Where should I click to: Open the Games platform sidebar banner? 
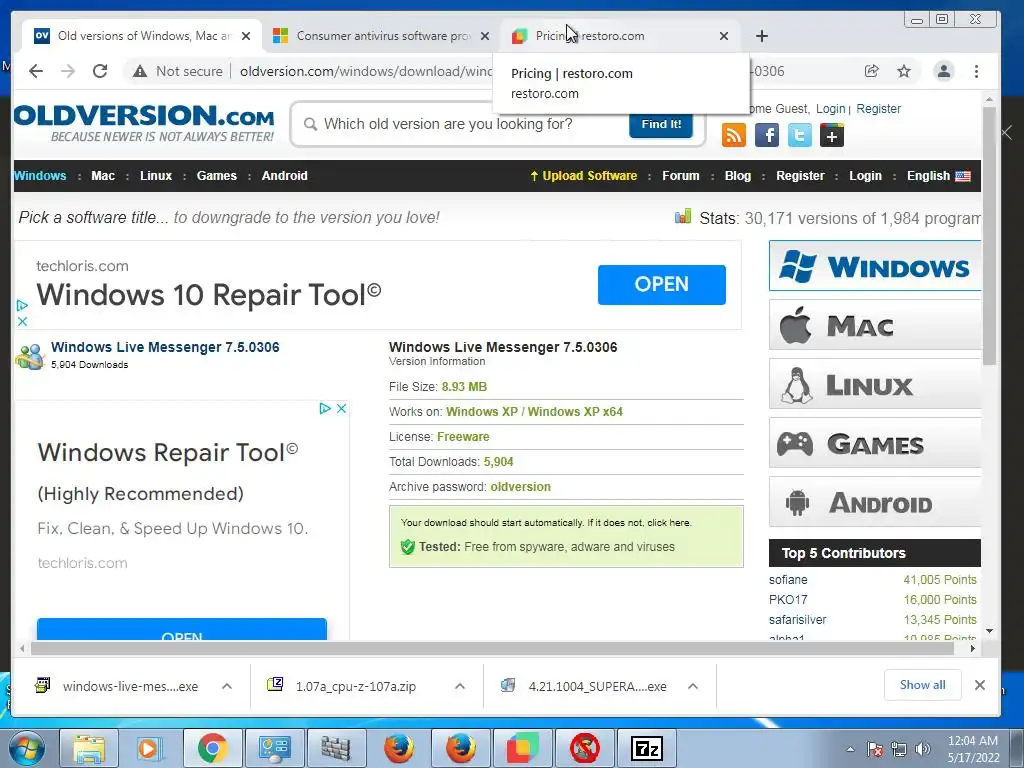click(875, 443)
